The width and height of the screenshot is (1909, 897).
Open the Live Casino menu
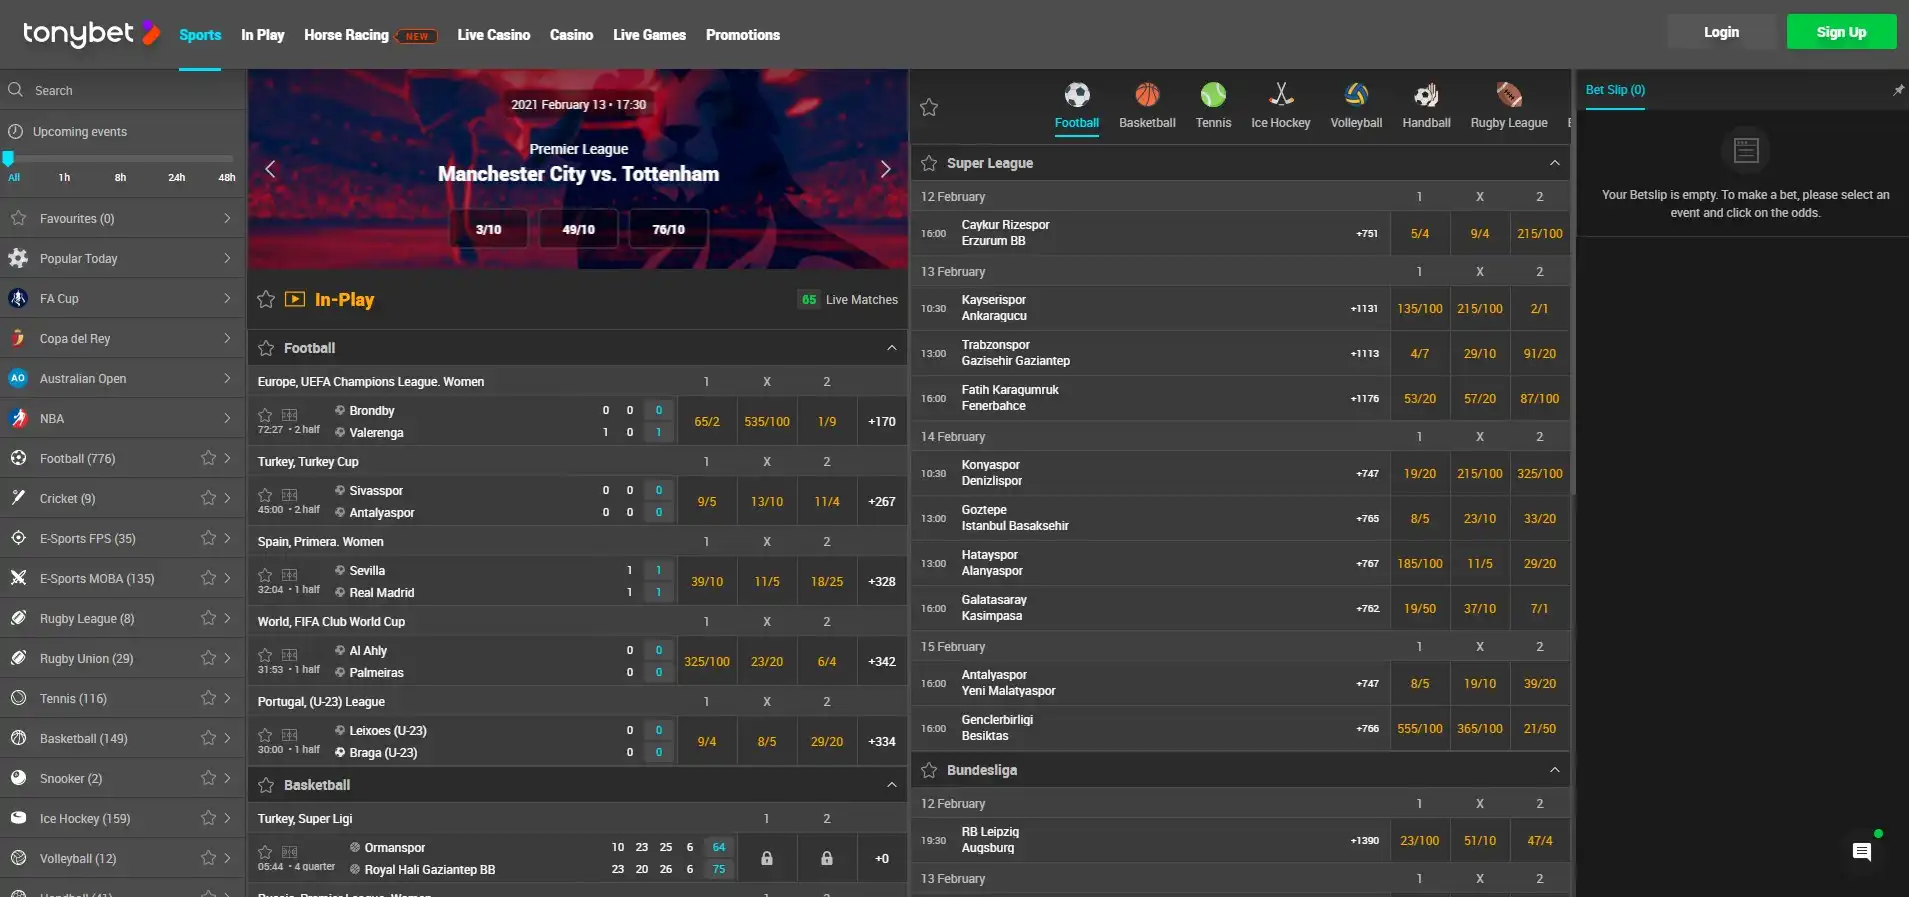[x=493, y=35]
